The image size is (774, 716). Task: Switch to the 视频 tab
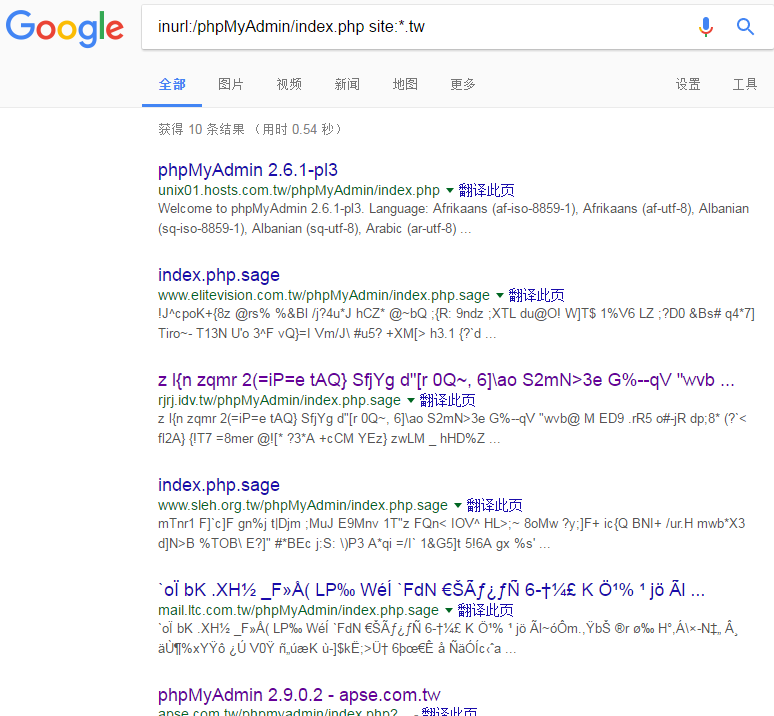point(289,84)
